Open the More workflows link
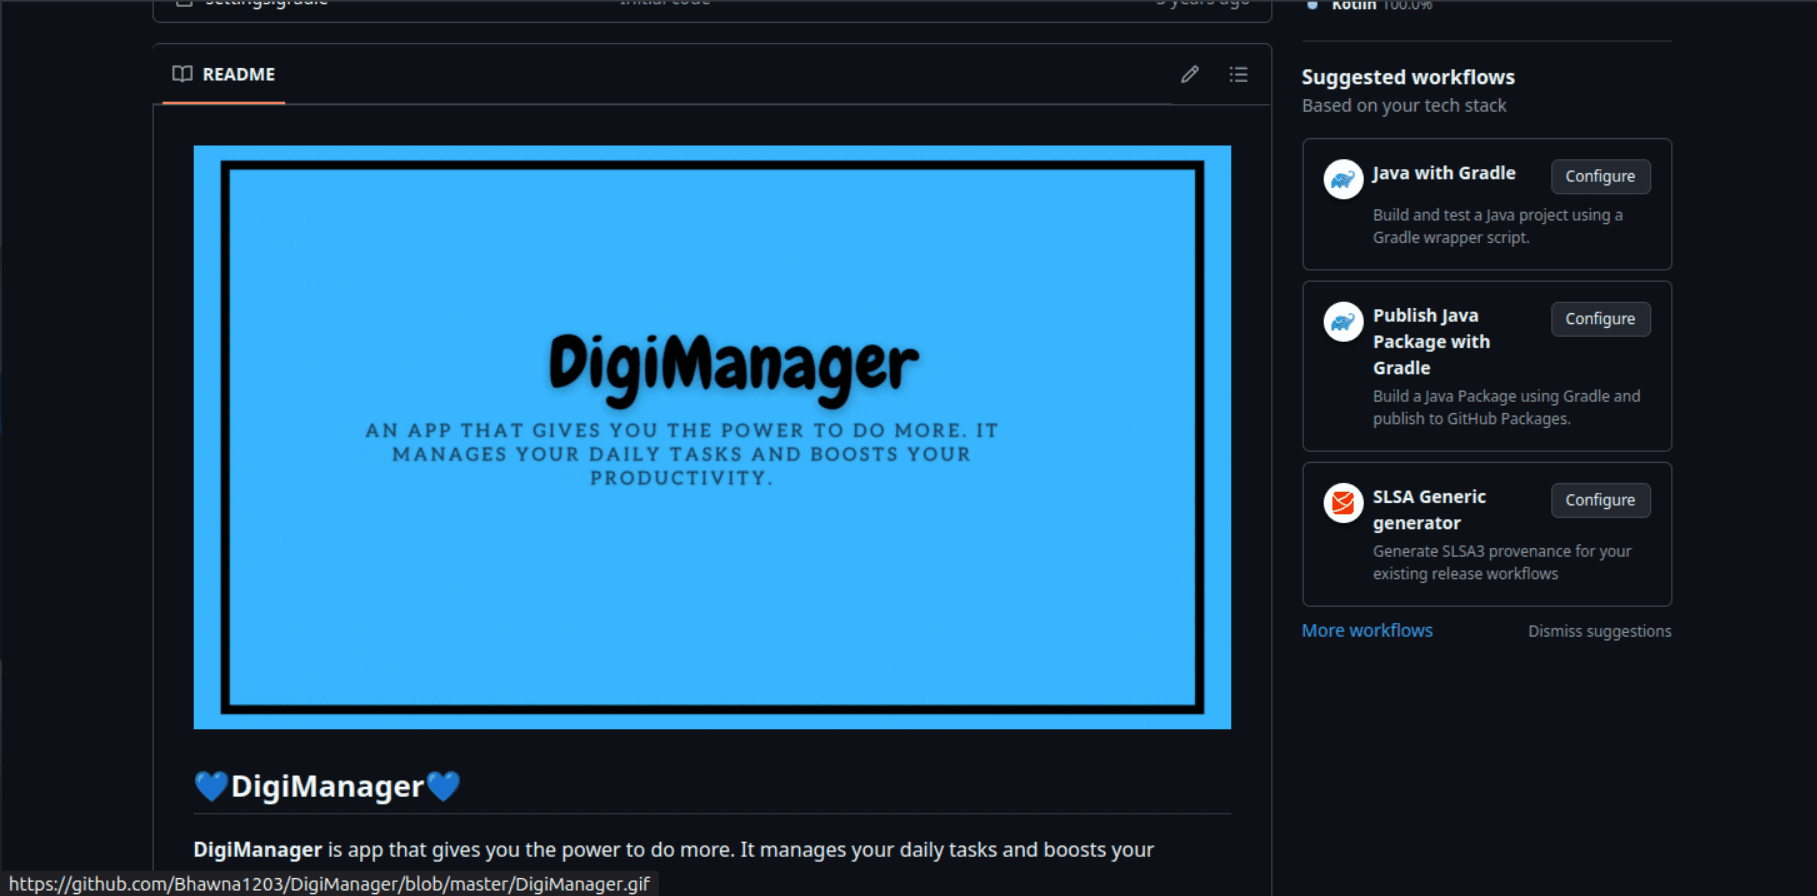 (1367, 631)
